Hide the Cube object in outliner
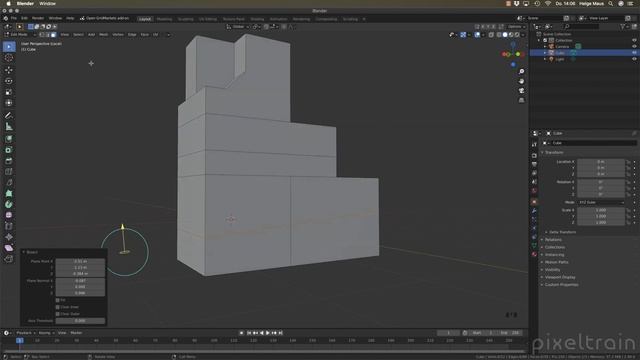This screenshot has width=640, height=360. pyautogui.click(x=634, y=53)
